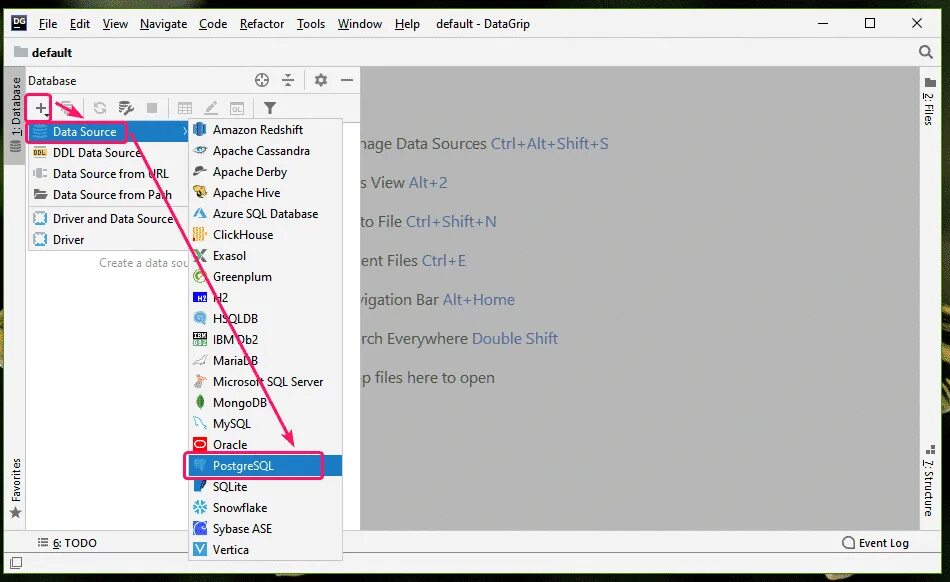Choose Microsoft SQL Server data source
950x582 pixels.
[265, 382]
